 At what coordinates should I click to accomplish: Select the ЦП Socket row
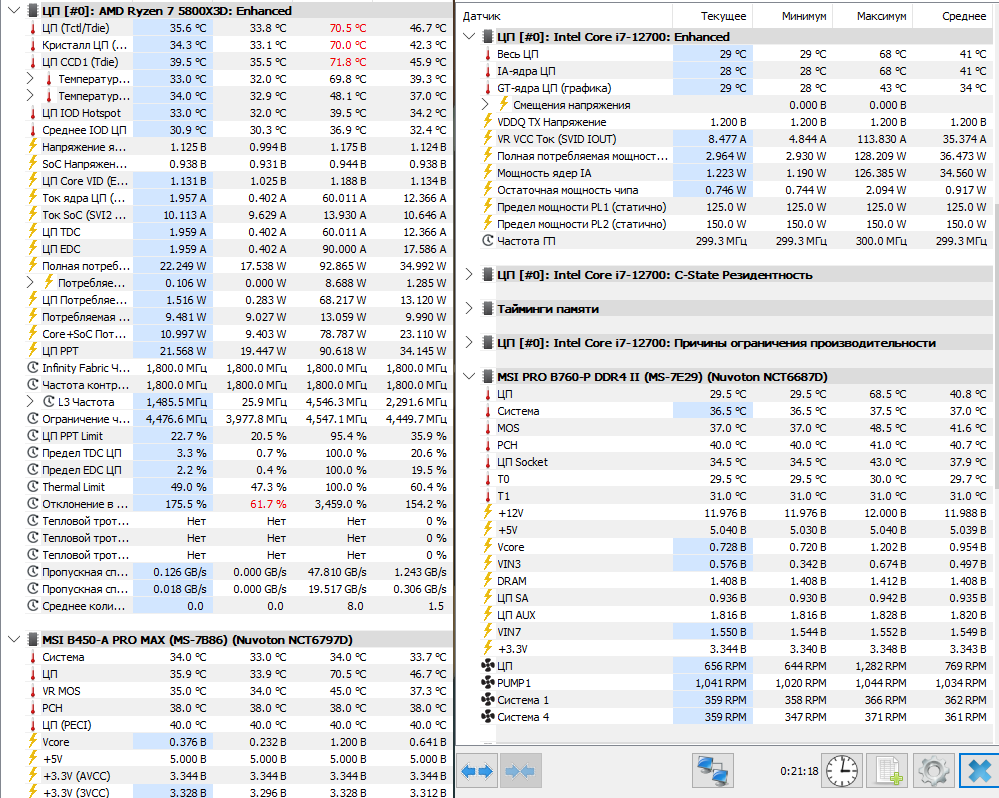[736, 462]
